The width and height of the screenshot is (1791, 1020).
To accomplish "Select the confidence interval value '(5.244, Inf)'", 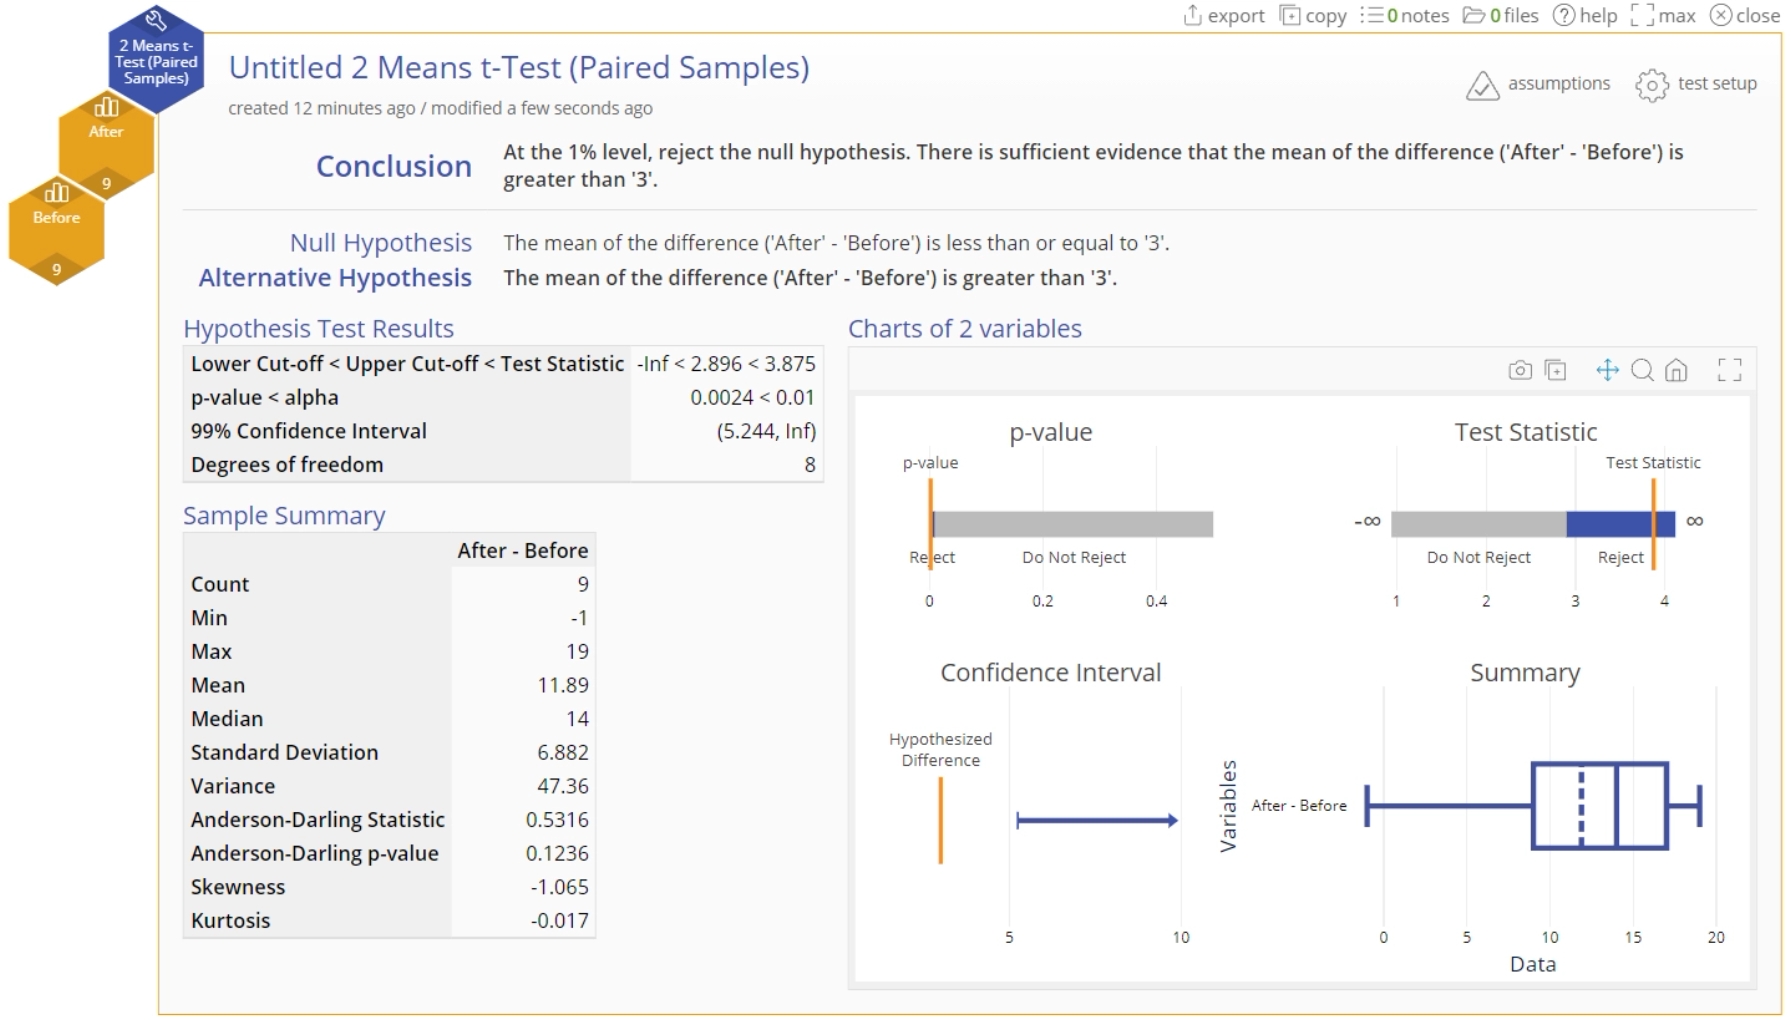I will (766, 431).
